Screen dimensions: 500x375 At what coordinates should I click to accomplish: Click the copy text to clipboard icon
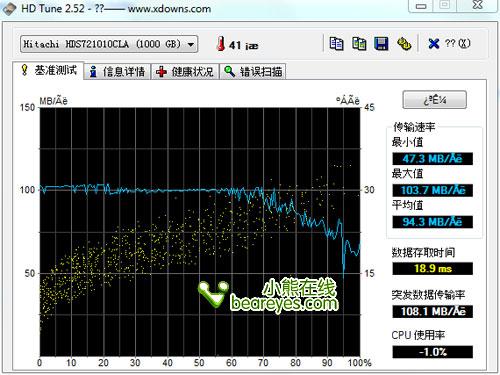tap(336, 44)
